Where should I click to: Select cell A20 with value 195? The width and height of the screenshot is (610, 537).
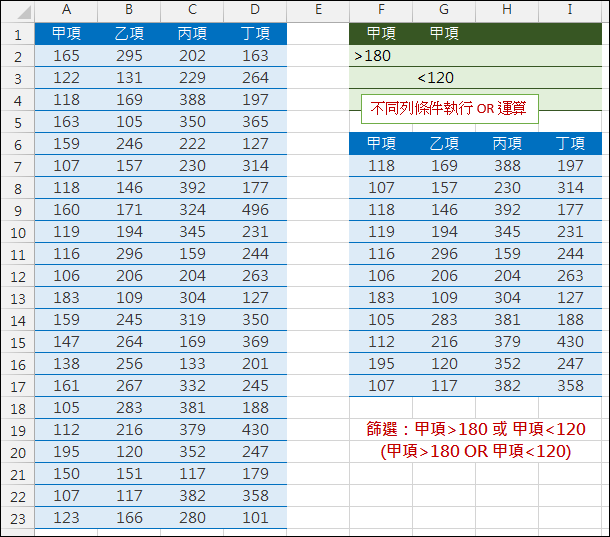tap(66, 452)
